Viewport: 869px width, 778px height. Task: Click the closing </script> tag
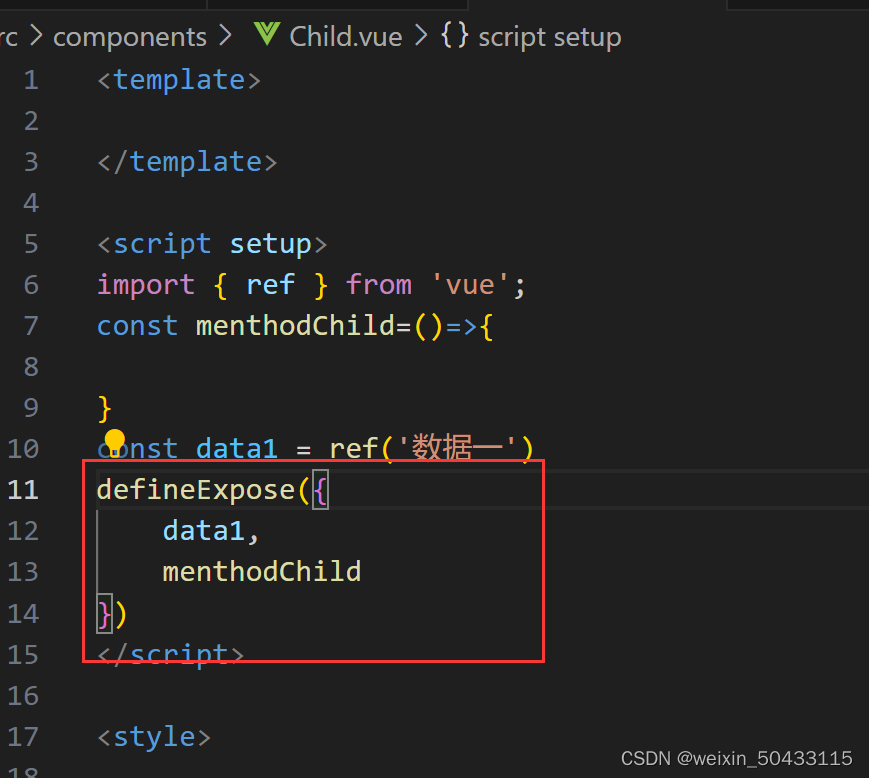pyautogui.click(x=171, y=655)
